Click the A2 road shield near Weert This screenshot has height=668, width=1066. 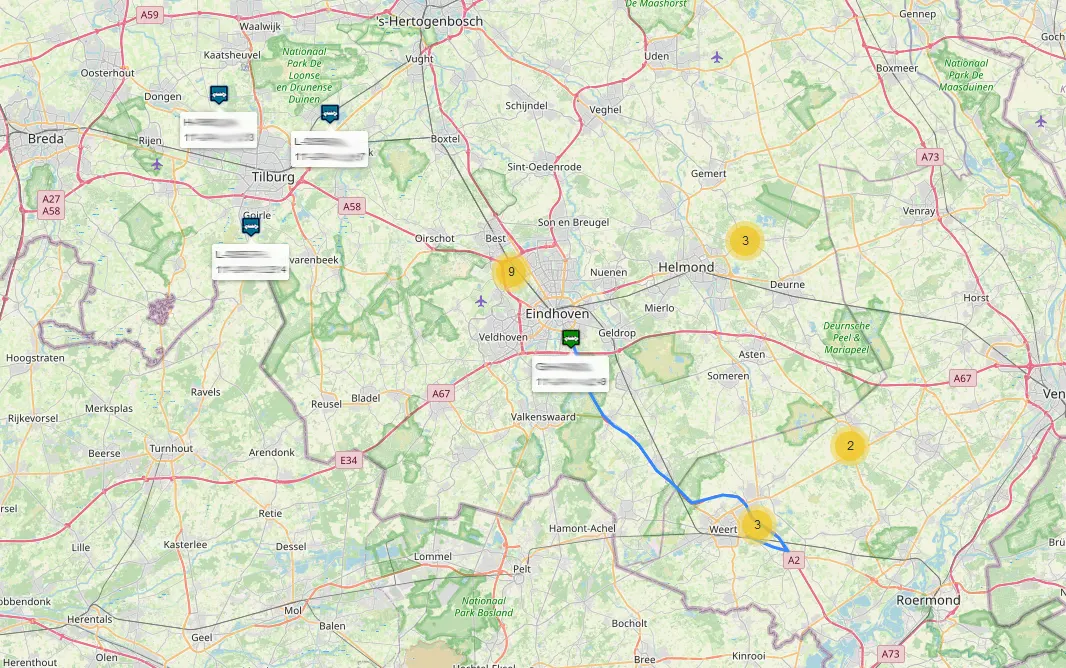tap(793, 560)
